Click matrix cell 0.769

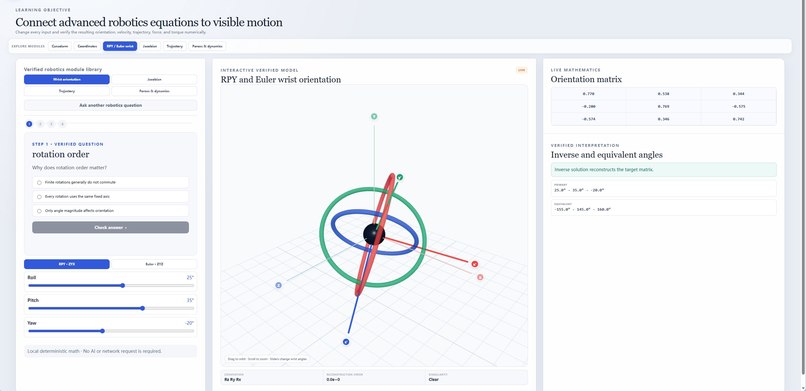(x=664, y=106)
